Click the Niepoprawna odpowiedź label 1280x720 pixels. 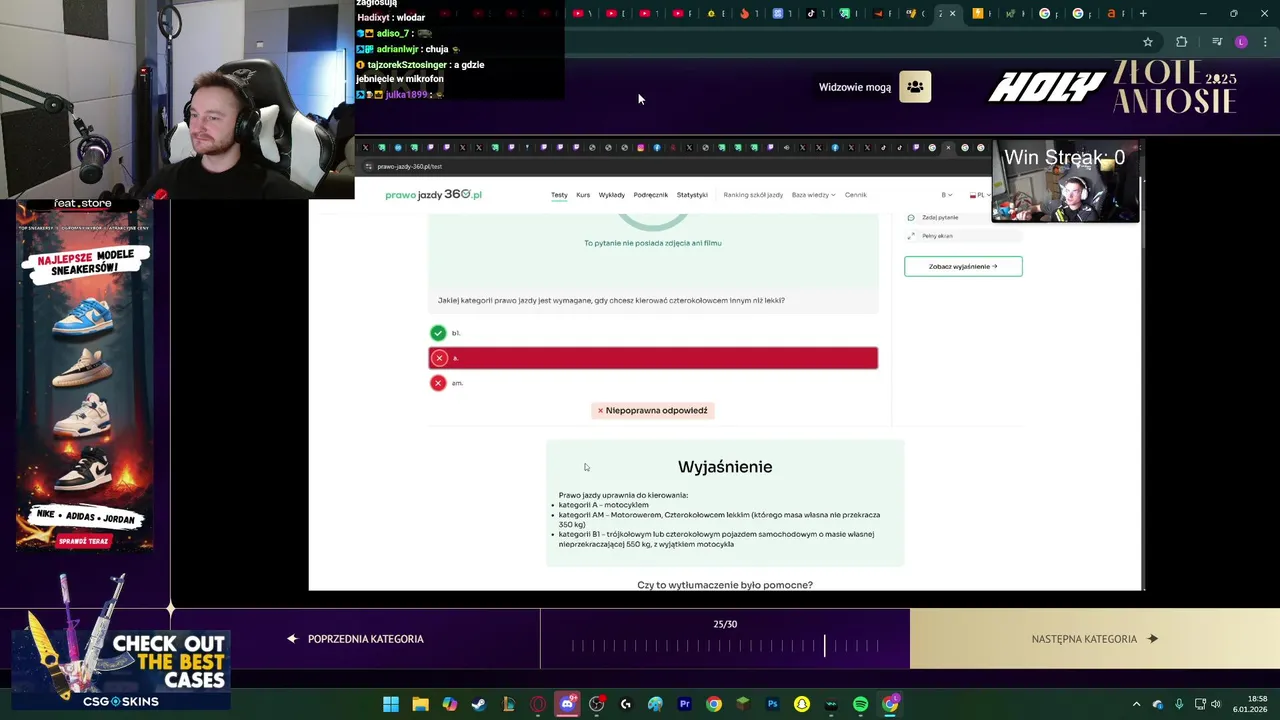(x=652, y=410)
